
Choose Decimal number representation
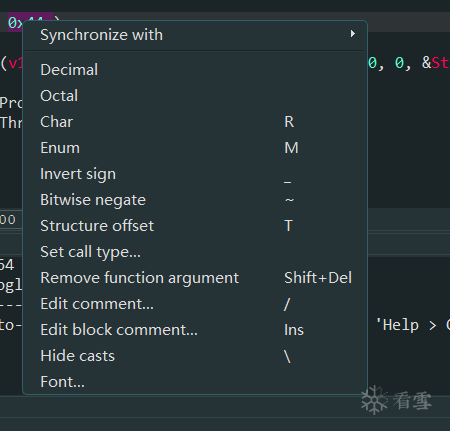coord(195,70)
